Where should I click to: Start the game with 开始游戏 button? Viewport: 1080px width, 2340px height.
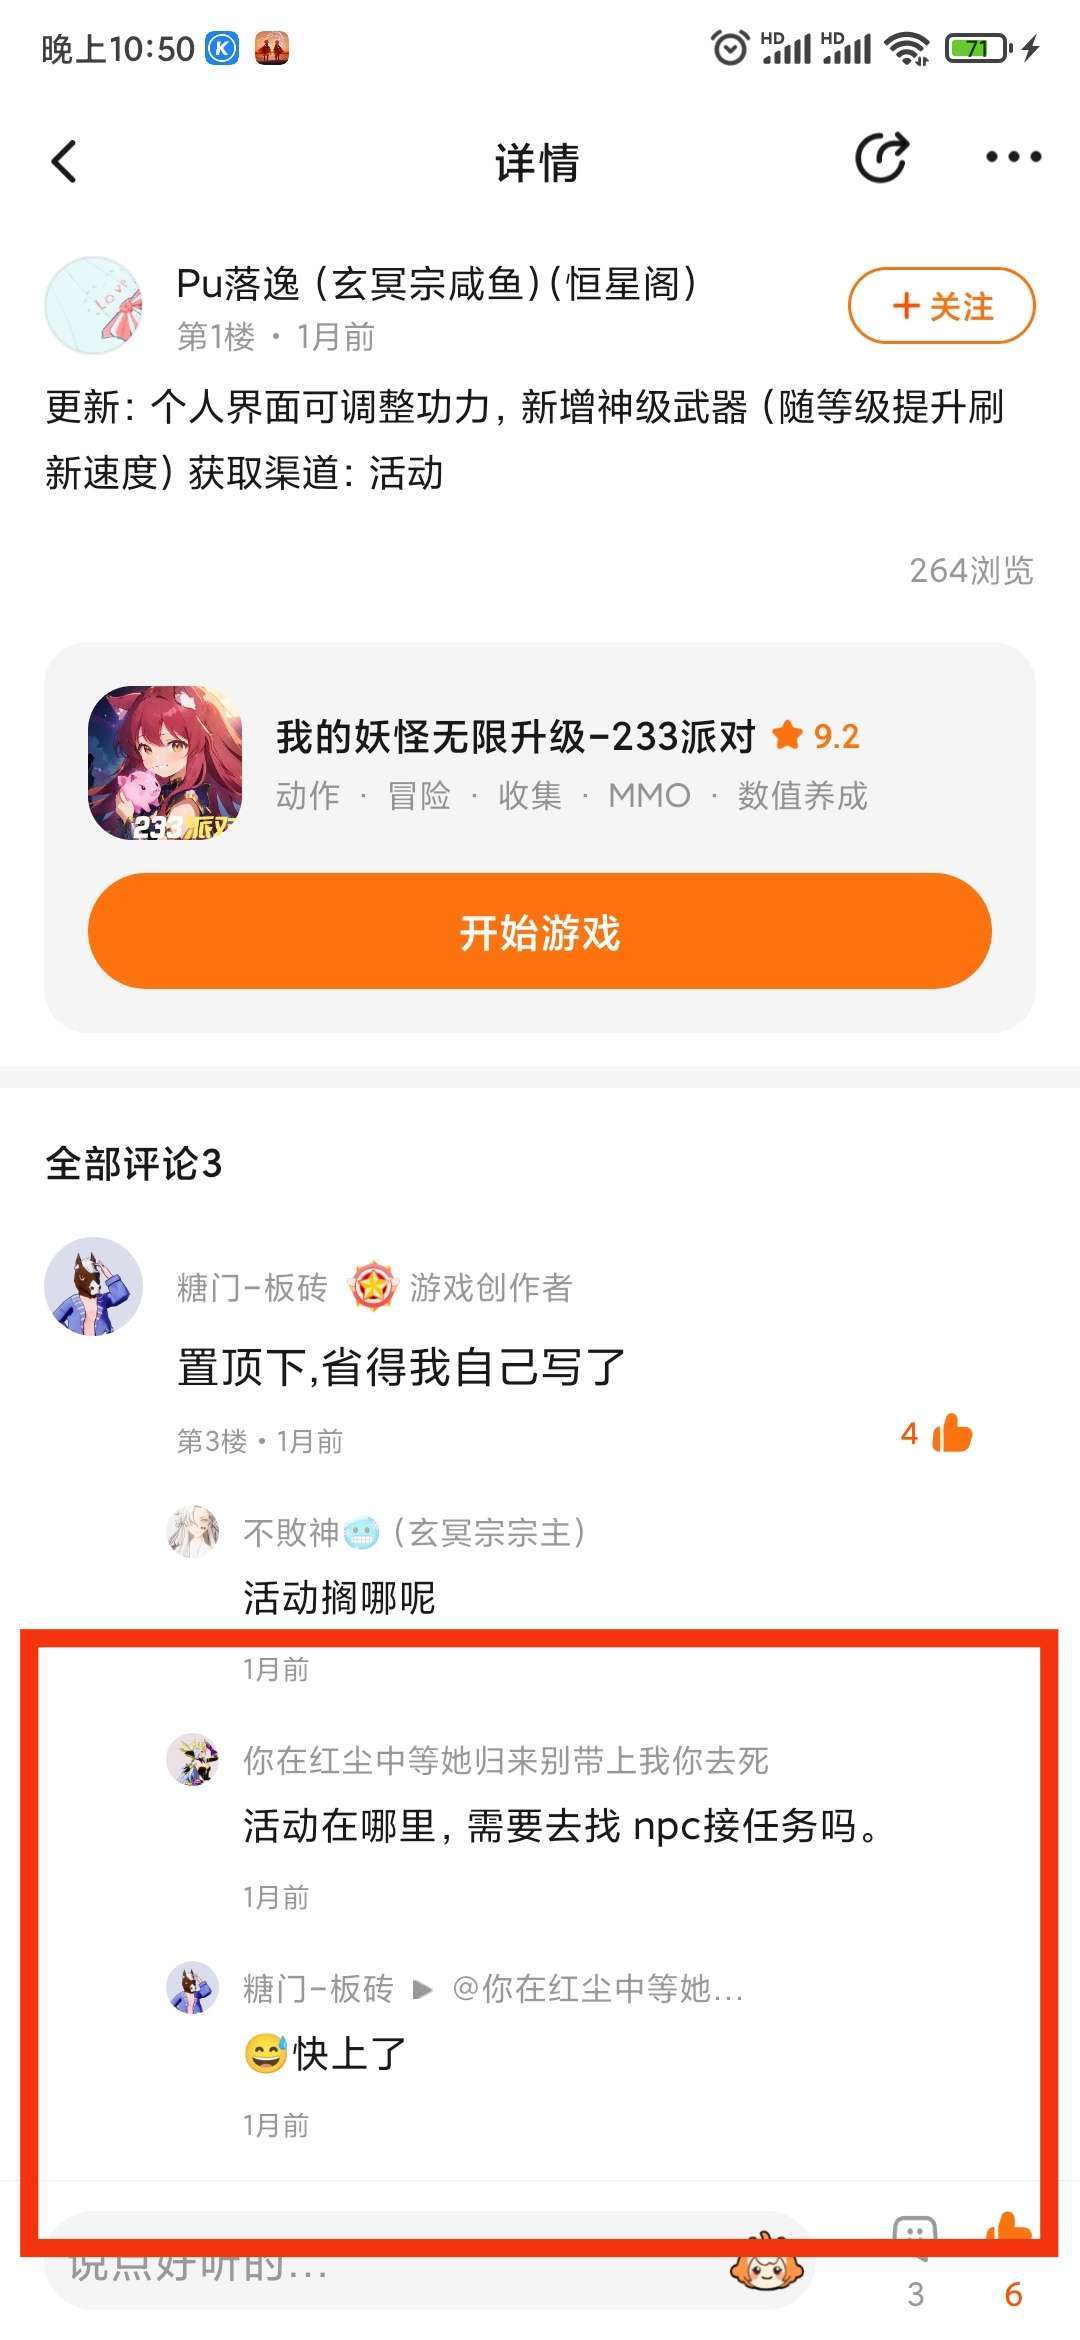540,931
